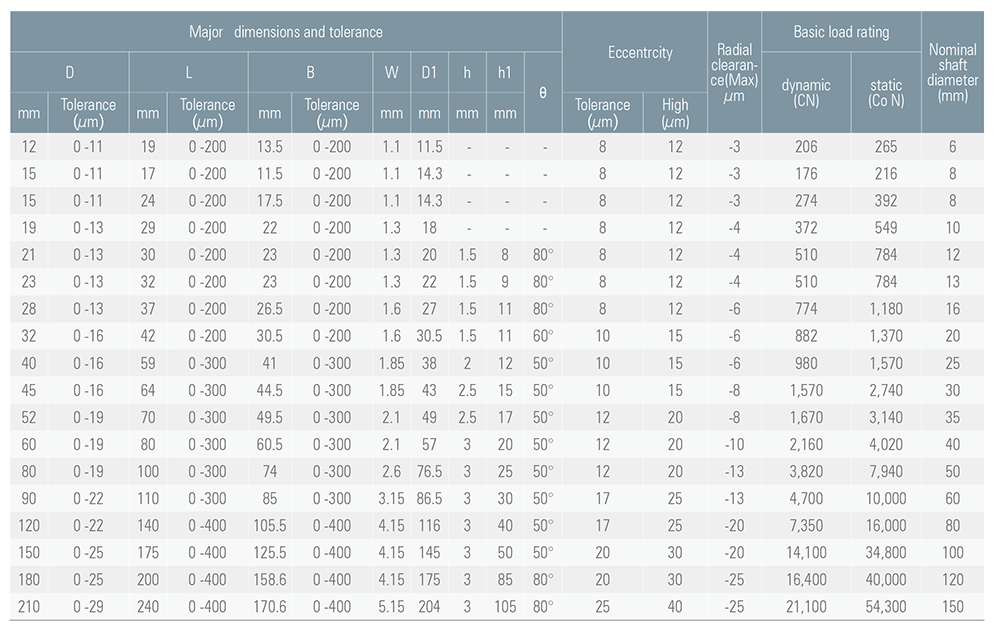Select the B dimension value 13.5
Viewport: 1000px width, 637px height.
coord(270,147)
